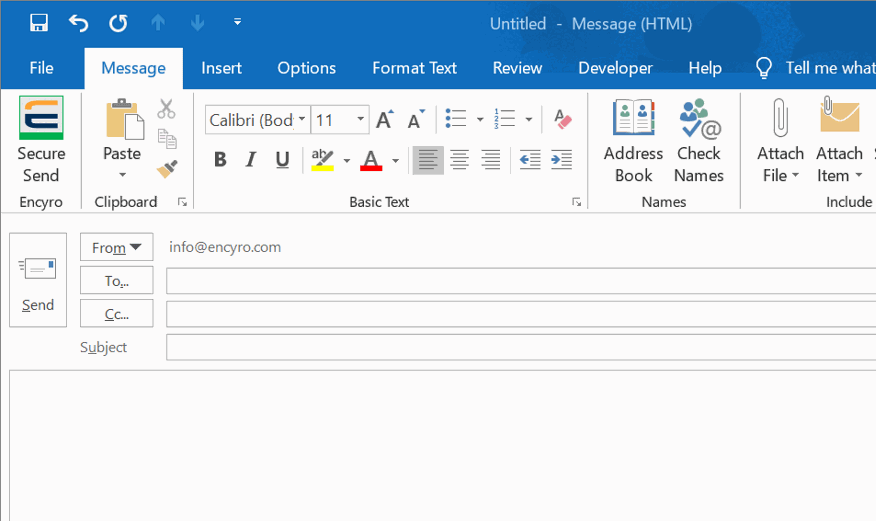Viewport: 876px width, 521px height.
Task: Click in the Cc recipients field
Action: pyautogui.click(x=521, y=314)
